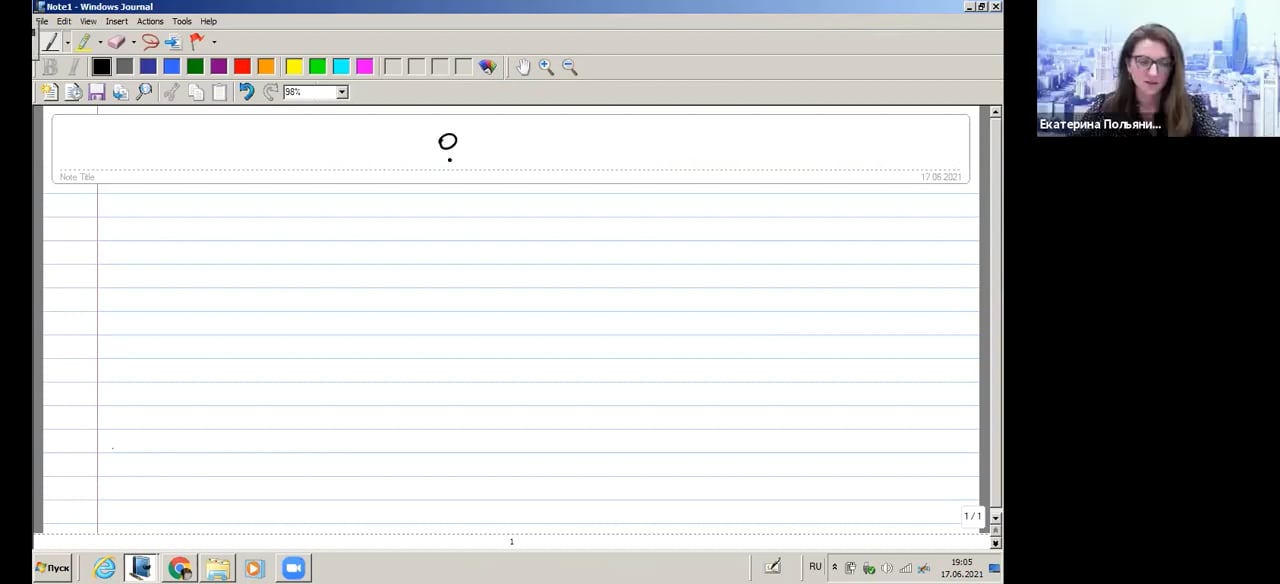Image resolution: width=1280 pixels, height=584 pixels.
Task: Open the Pen tool options dropdown arrow
Action: (x=67, y=42)
